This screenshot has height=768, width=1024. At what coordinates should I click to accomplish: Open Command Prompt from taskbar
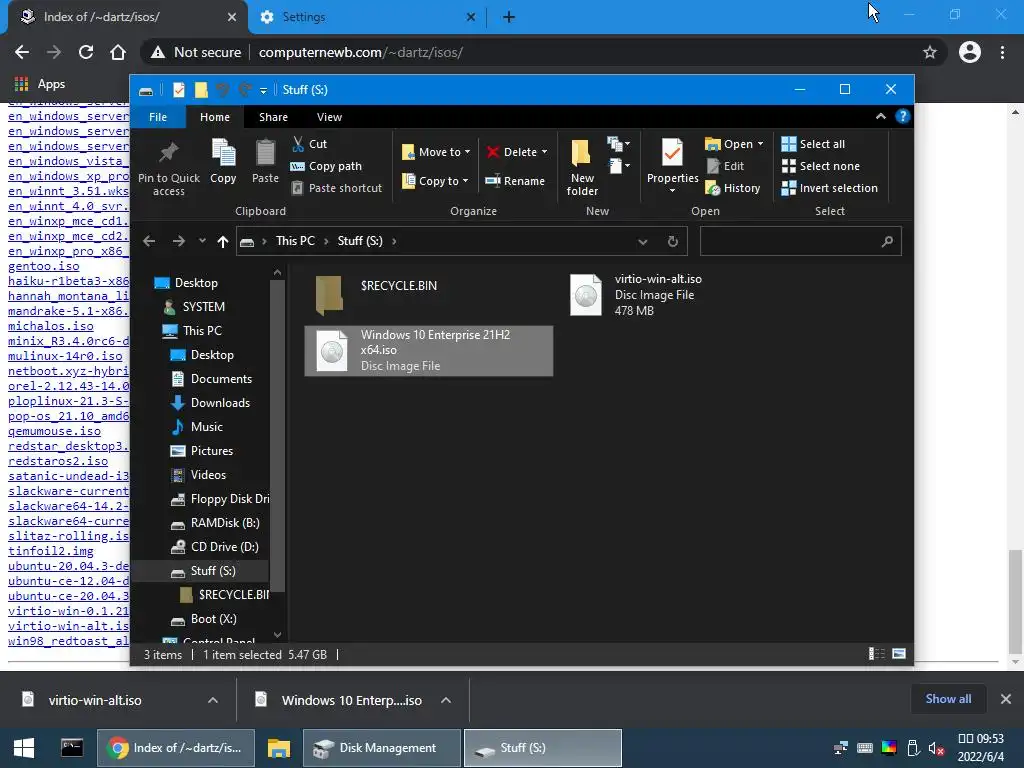click(x=71, y=748)
